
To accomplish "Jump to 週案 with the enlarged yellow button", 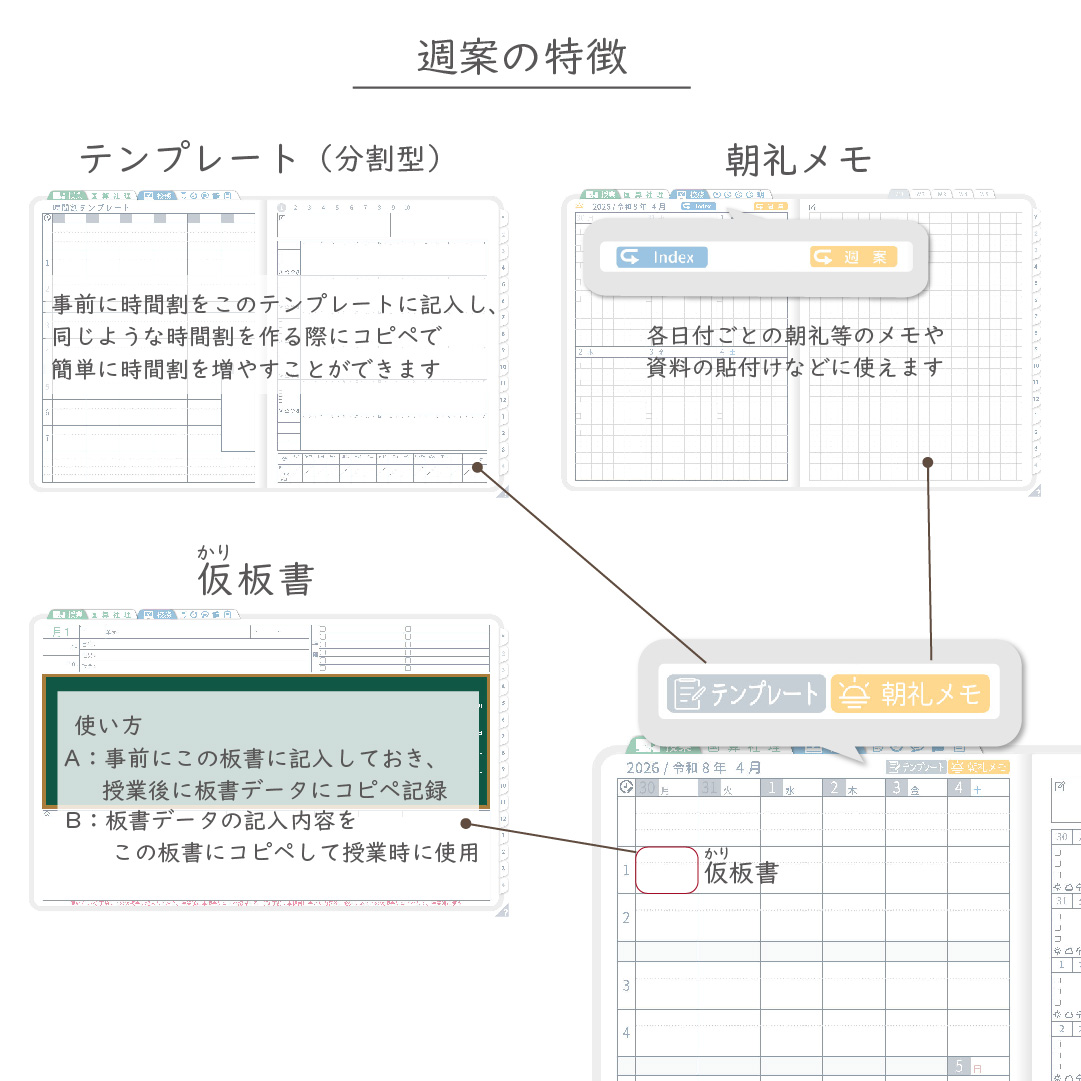I will click(853, 257).
